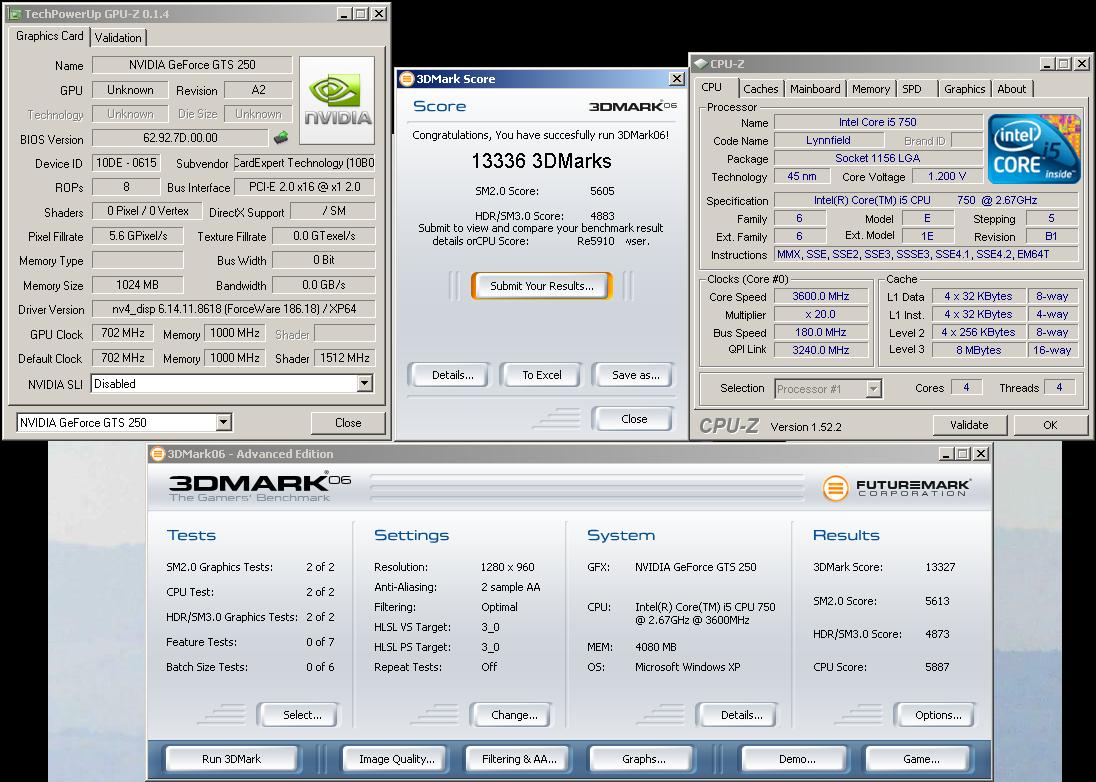Screen dimensions: 1096x782
Task: Click the 3DMark Score result 13327
Action: (x=940, y=567)
